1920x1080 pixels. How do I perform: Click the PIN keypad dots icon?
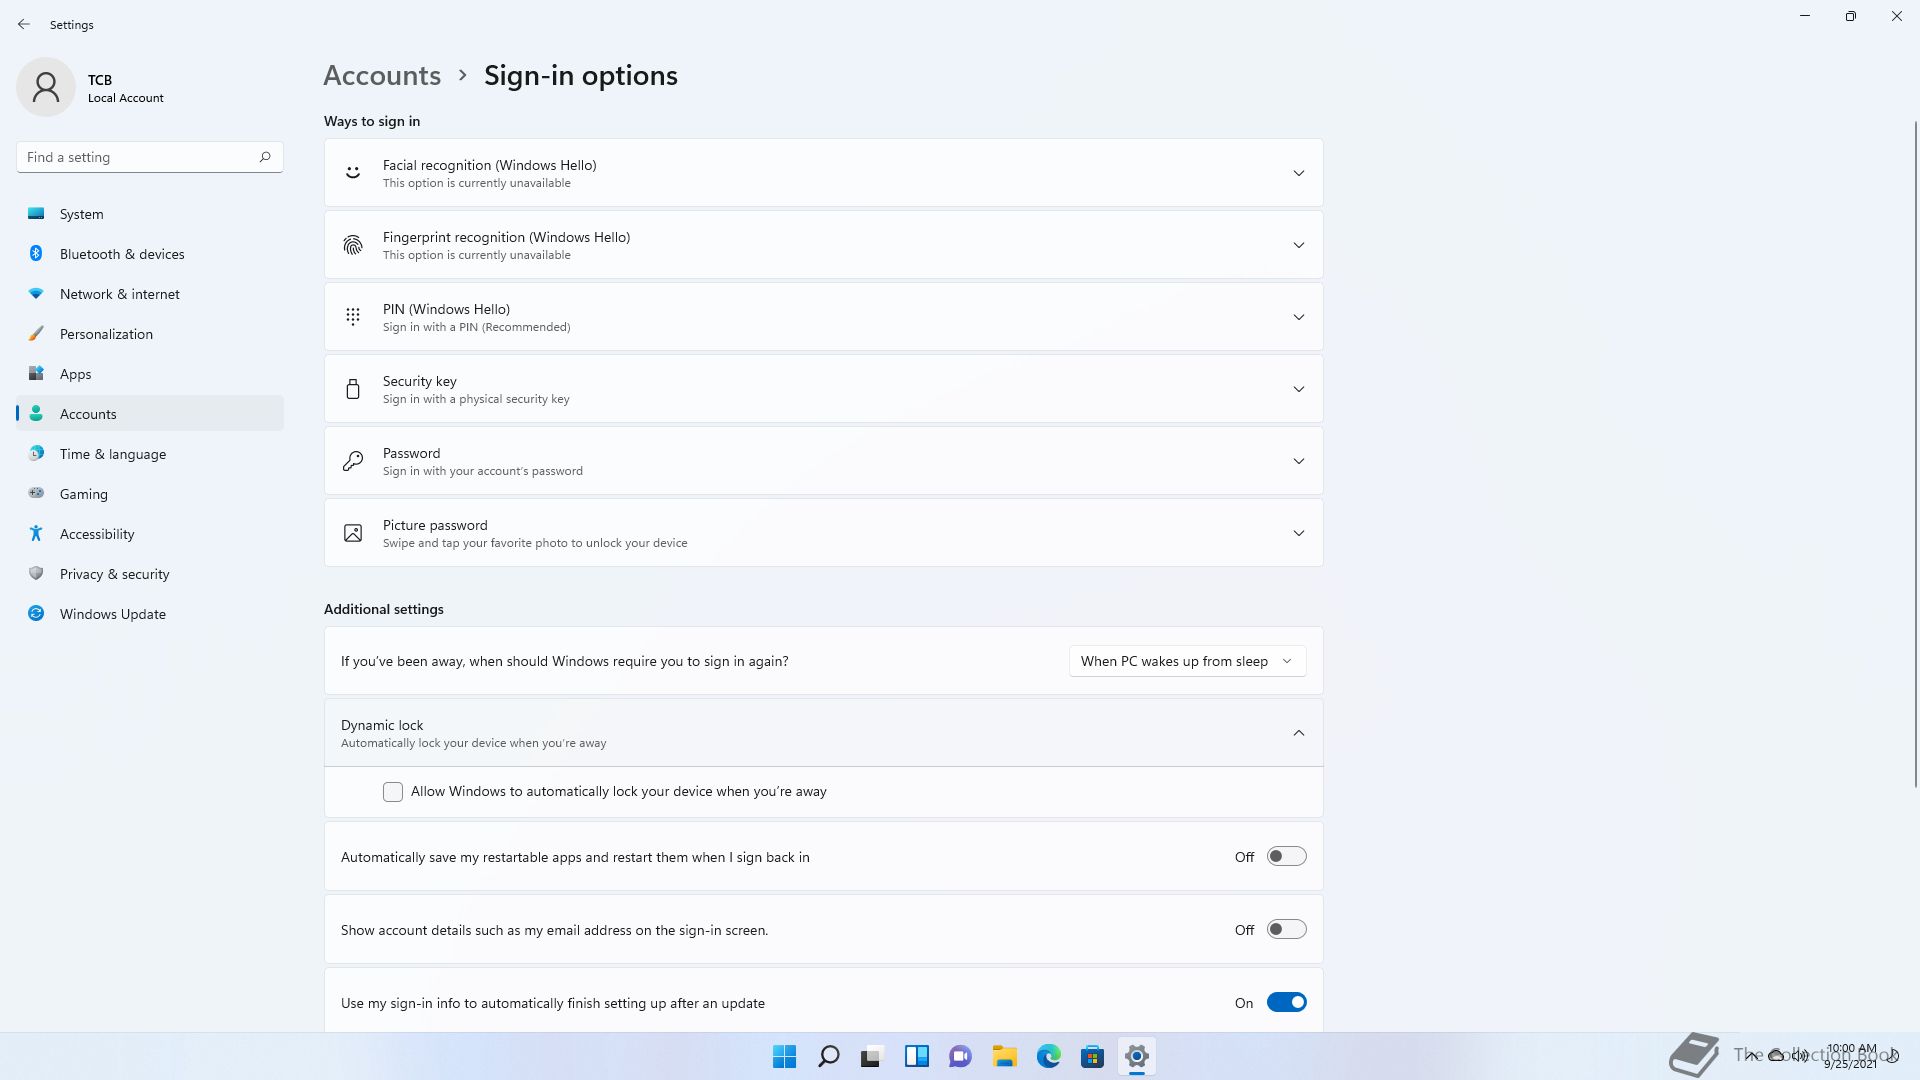pos(353,317)
